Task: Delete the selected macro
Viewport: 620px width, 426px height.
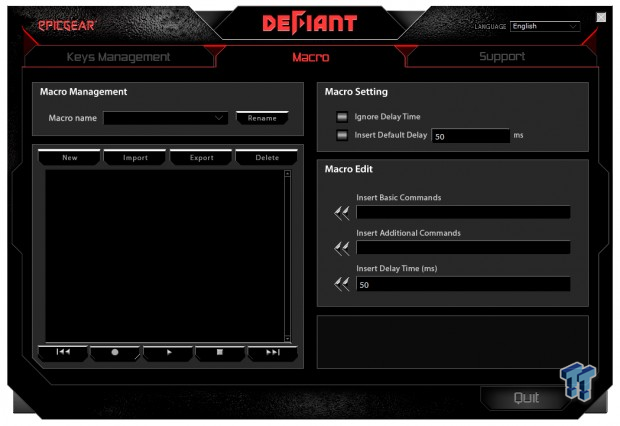Action: coord(267,157)
